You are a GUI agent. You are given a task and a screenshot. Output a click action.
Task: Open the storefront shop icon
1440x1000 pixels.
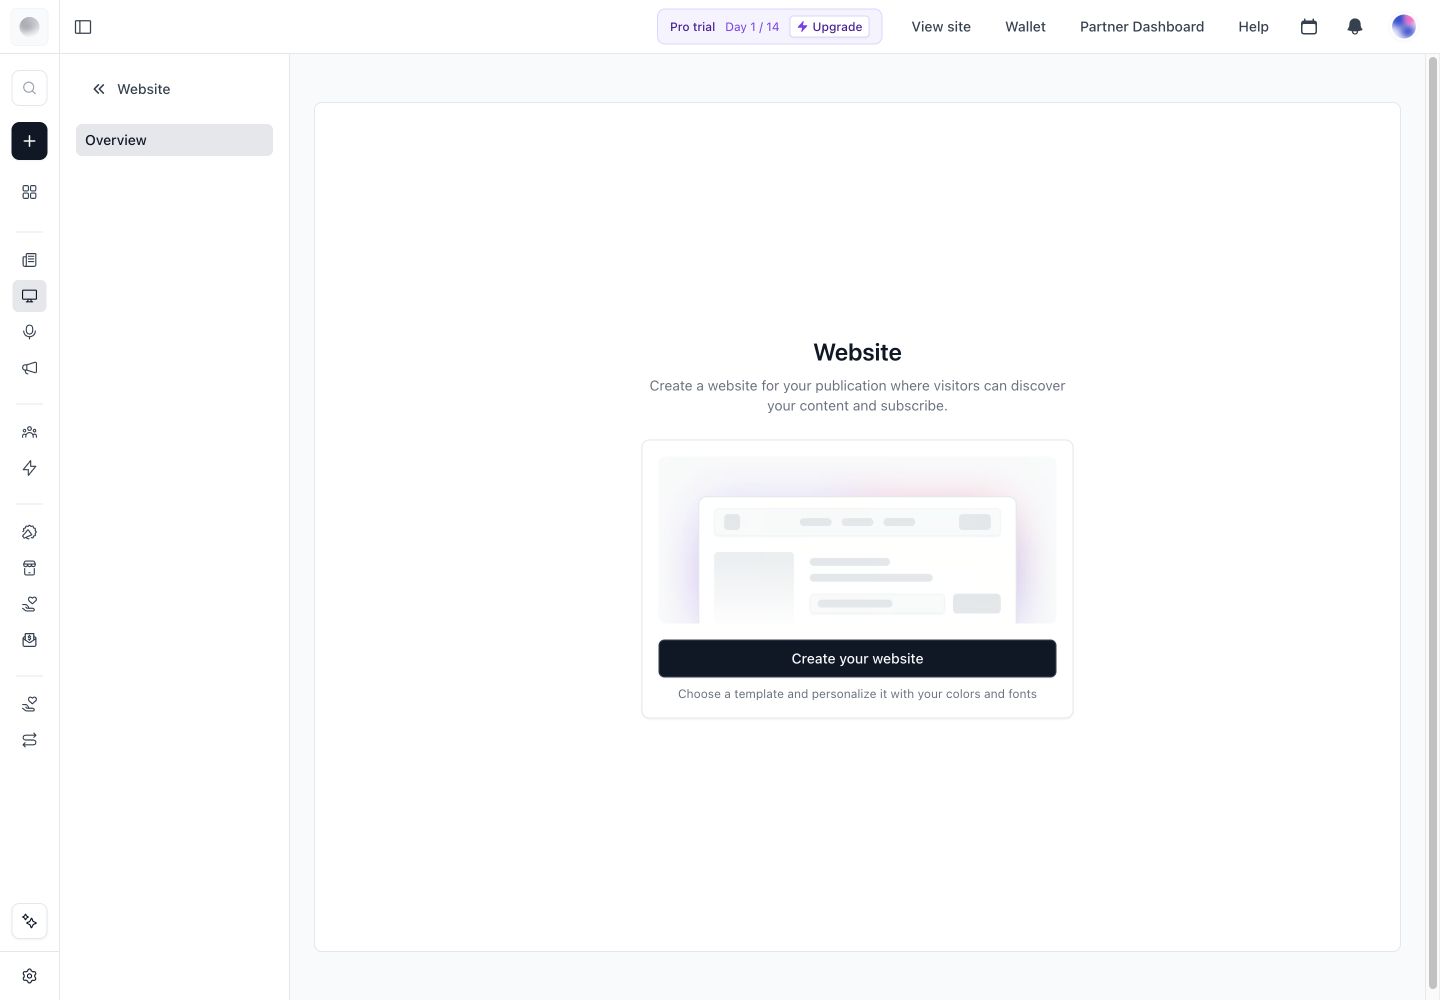(29, 568)
